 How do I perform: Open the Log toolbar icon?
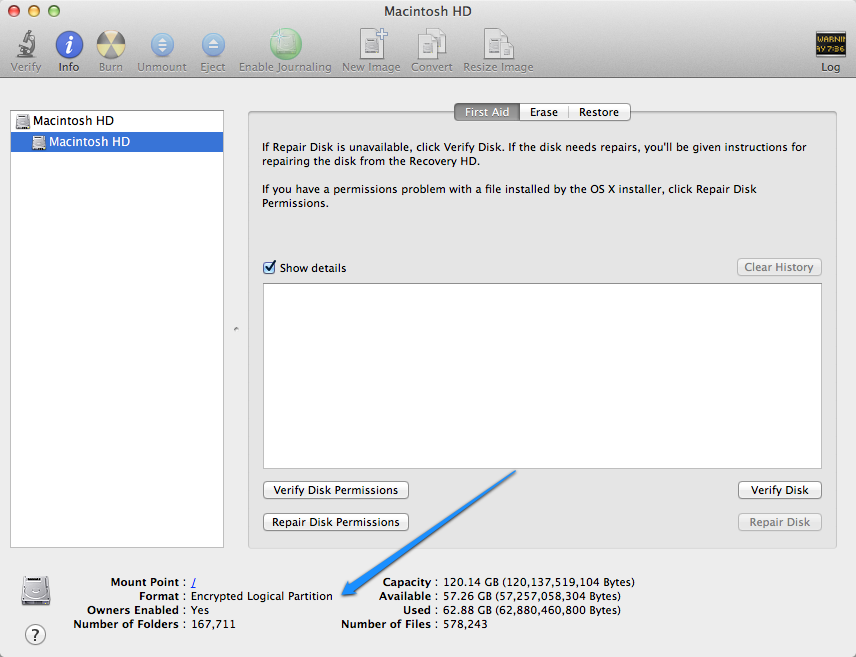pyautogui.click(x=830, y=44)
